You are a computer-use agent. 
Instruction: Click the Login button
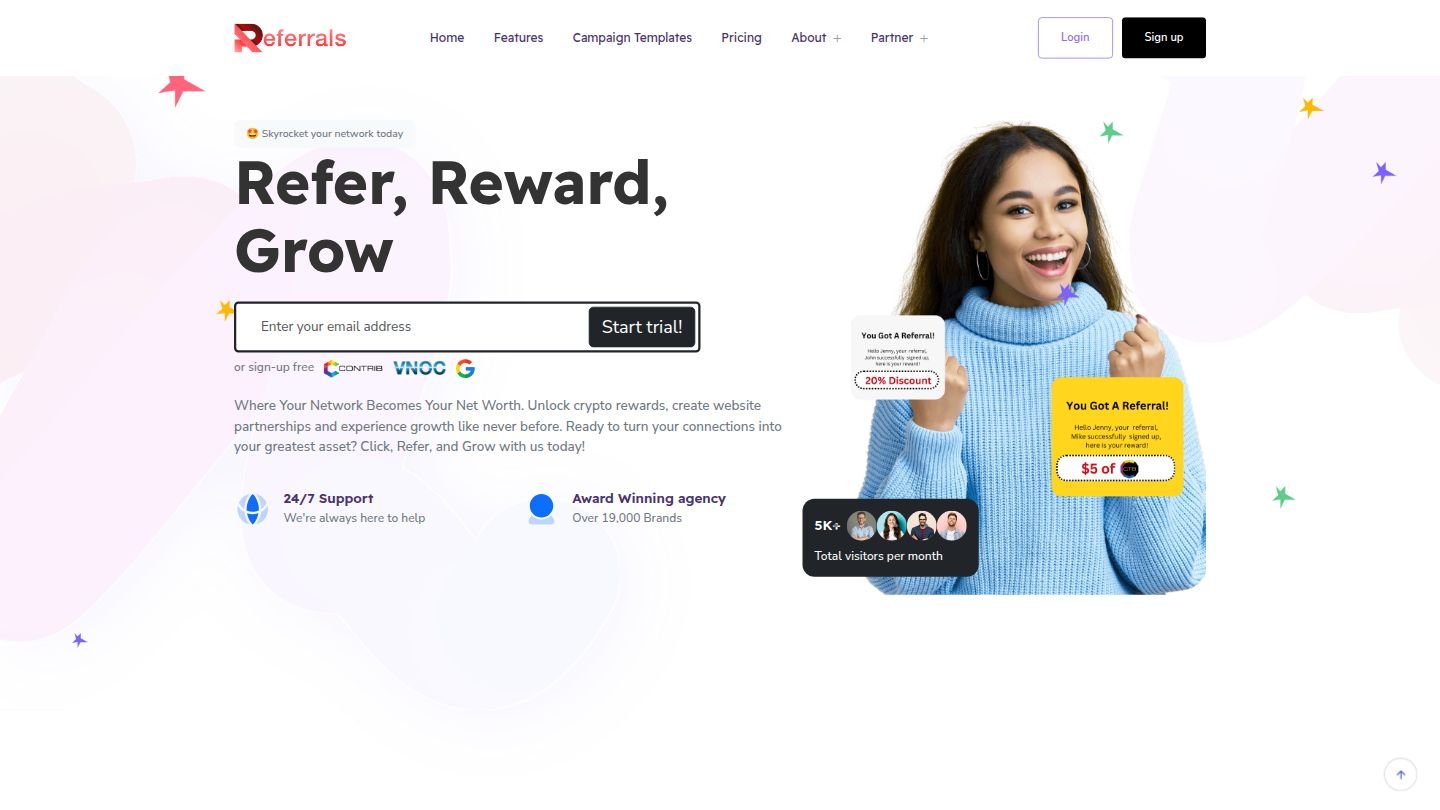click(x=1075, y=38)
